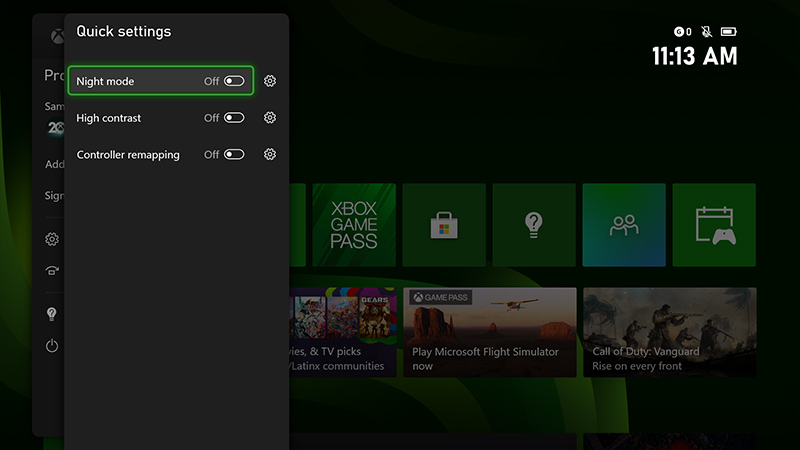Select the High contrast row label
This screenshot has width=800, height=450.
point(109,118)
